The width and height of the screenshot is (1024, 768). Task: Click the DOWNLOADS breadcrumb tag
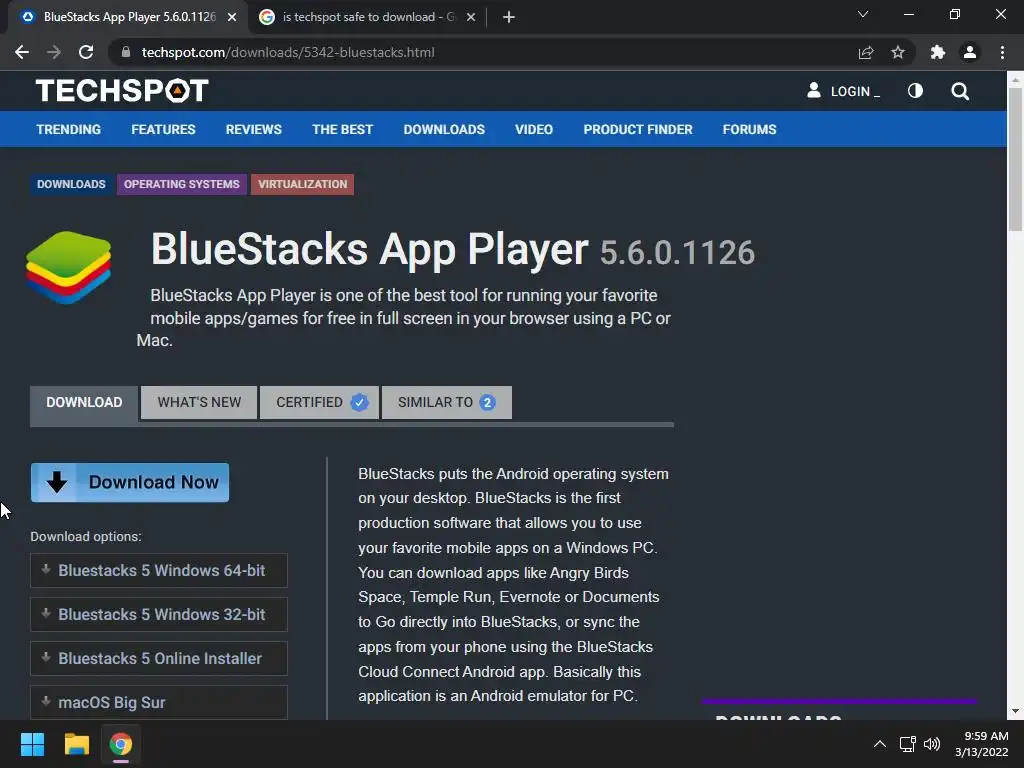[x=71, y=184]
